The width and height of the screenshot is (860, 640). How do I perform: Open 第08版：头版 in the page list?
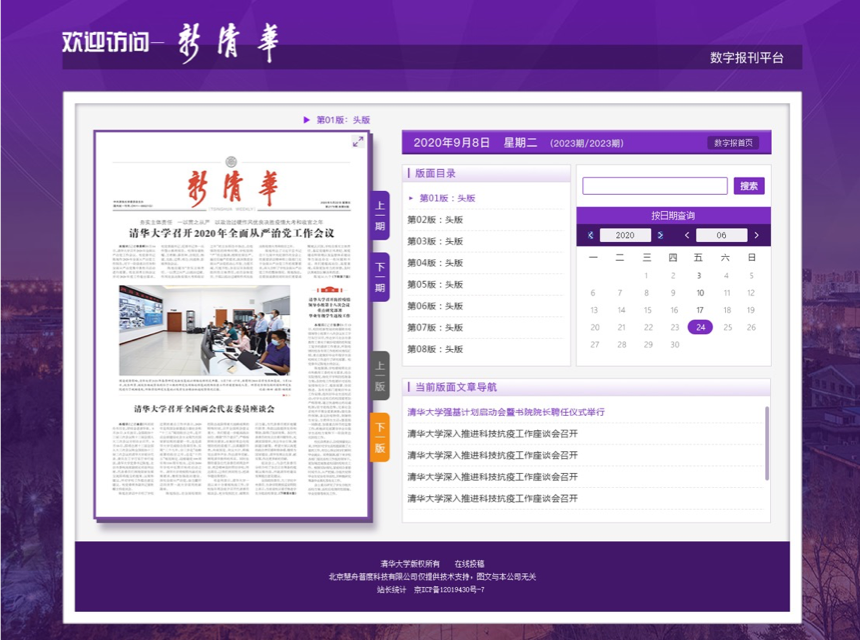(x=435, y=349)
